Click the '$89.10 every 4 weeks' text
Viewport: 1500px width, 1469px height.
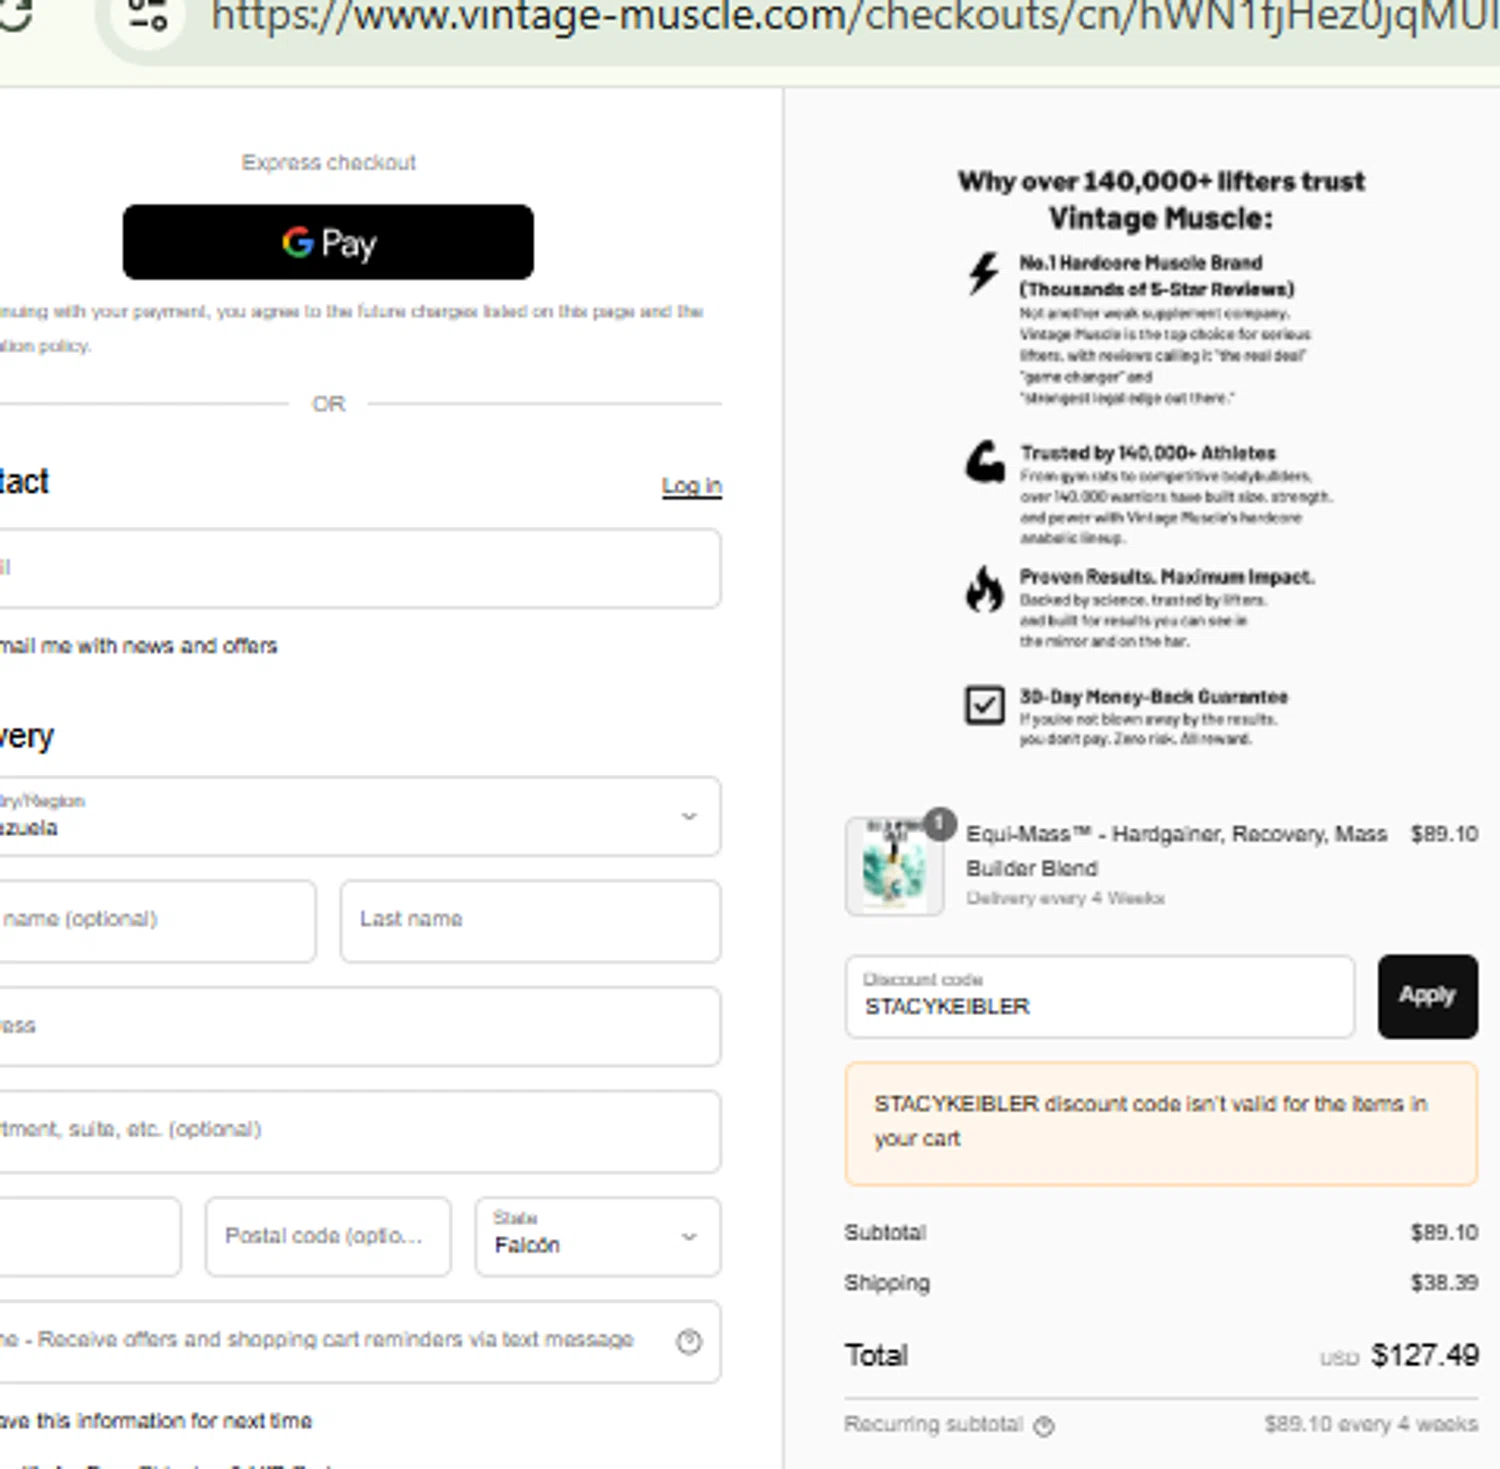pos(1371,1424)
